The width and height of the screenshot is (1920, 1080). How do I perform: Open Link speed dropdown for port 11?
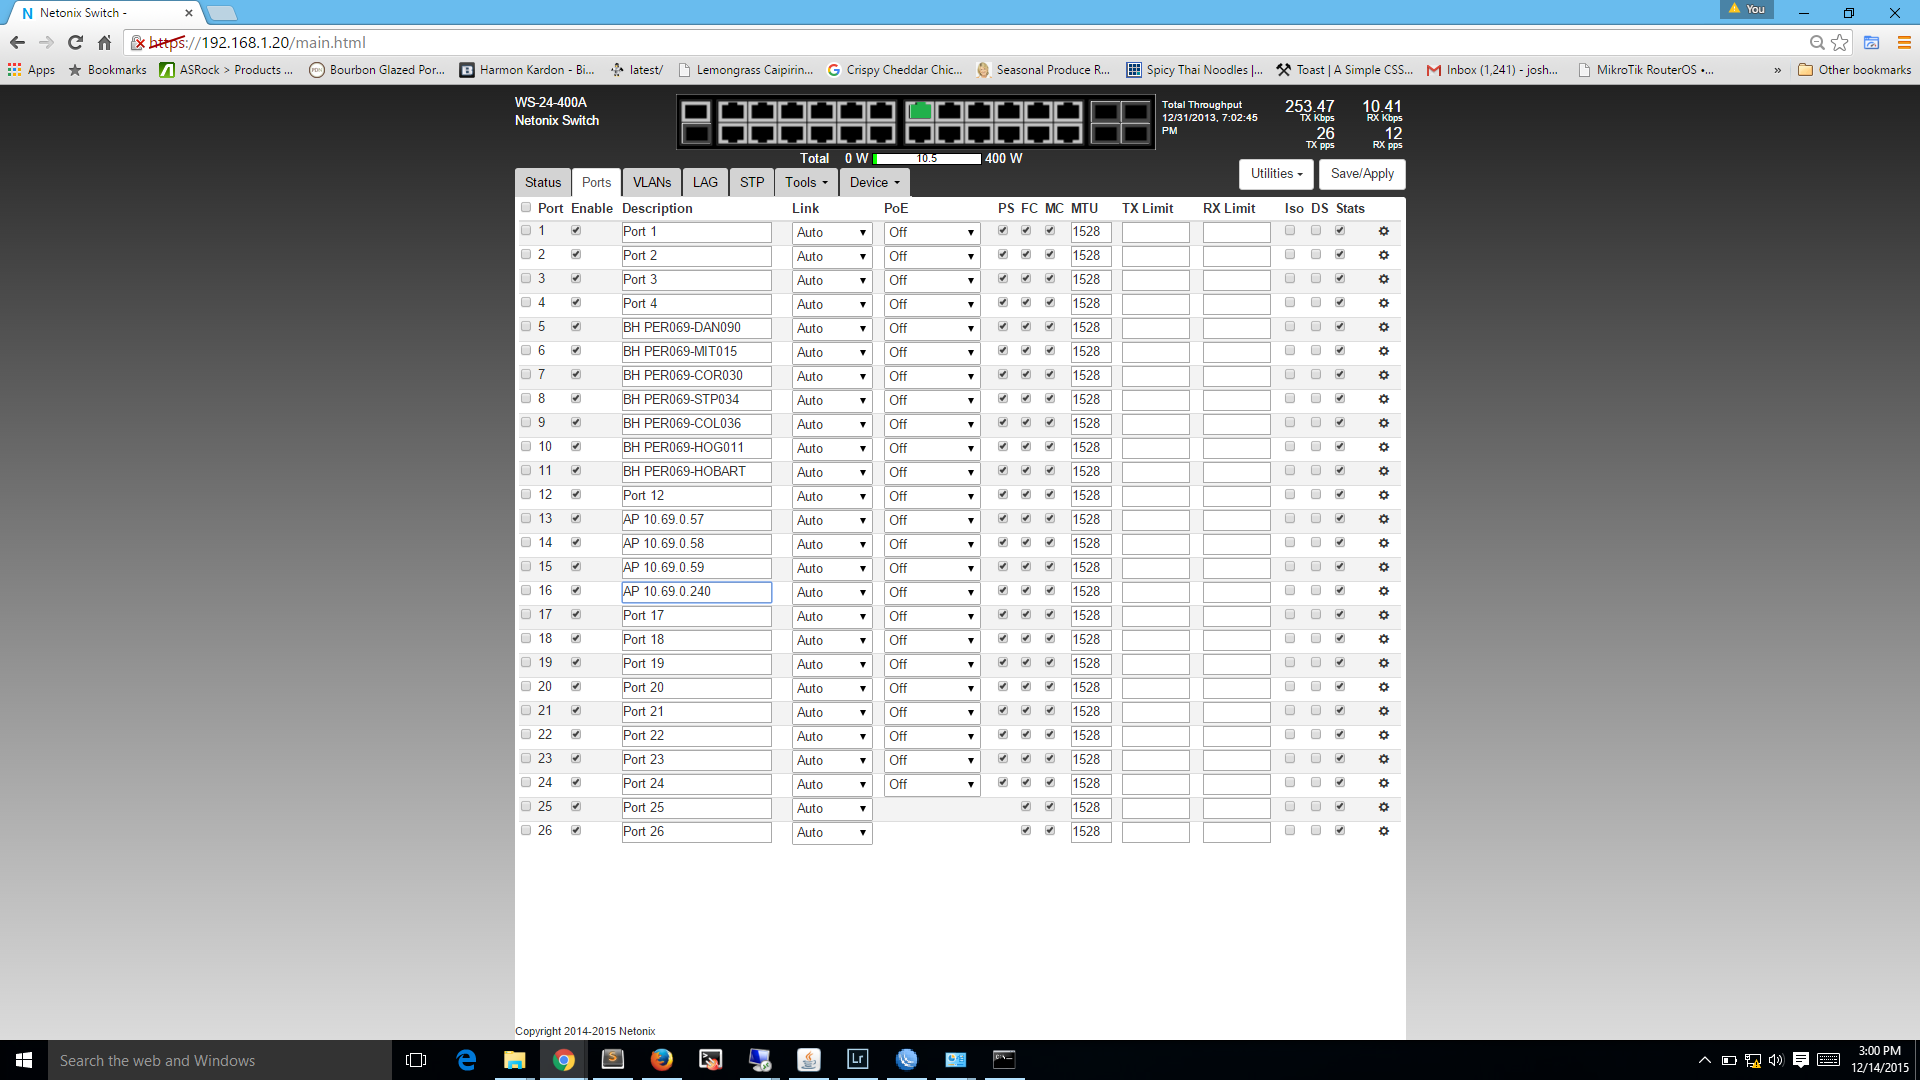point(832,473)
